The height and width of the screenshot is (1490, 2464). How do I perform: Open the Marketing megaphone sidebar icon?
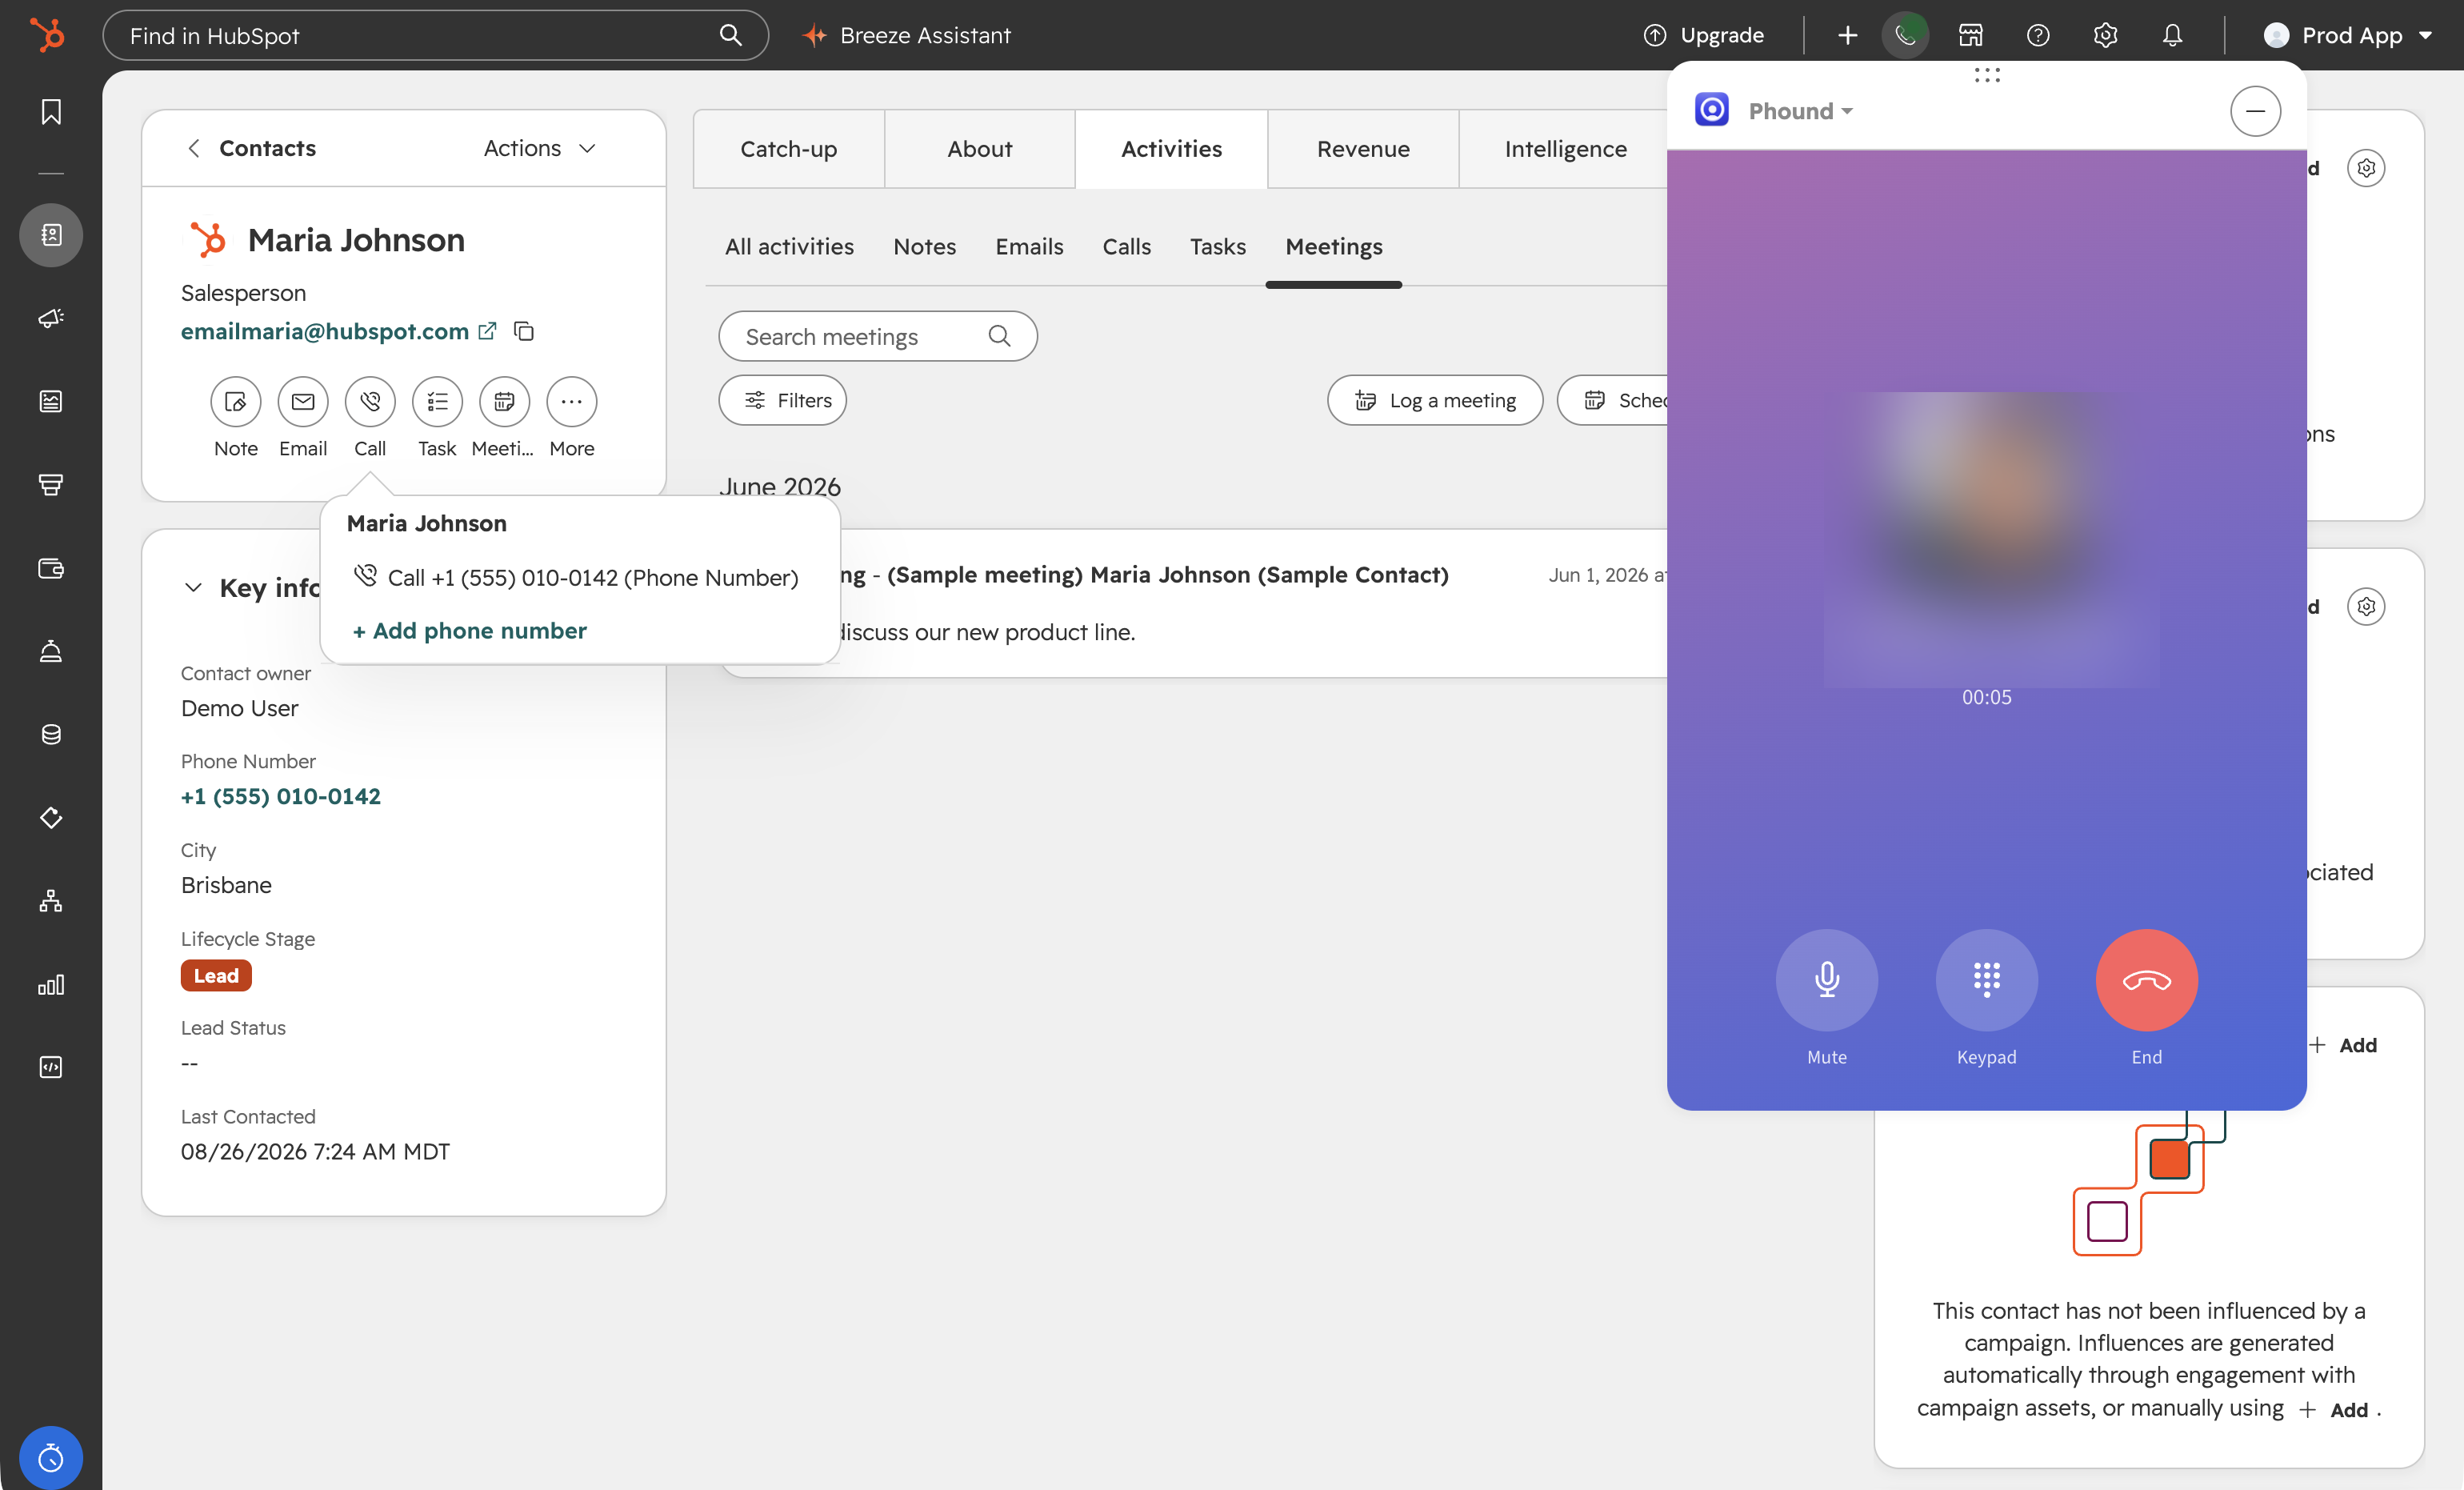[51, 318]
